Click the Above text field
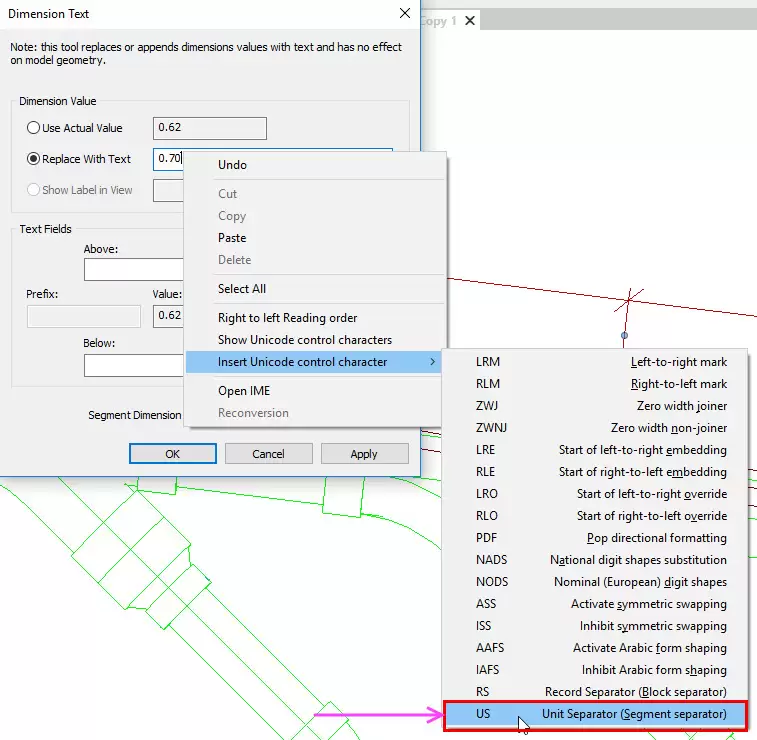The image size is (757, 740). [x=133, y=270]
